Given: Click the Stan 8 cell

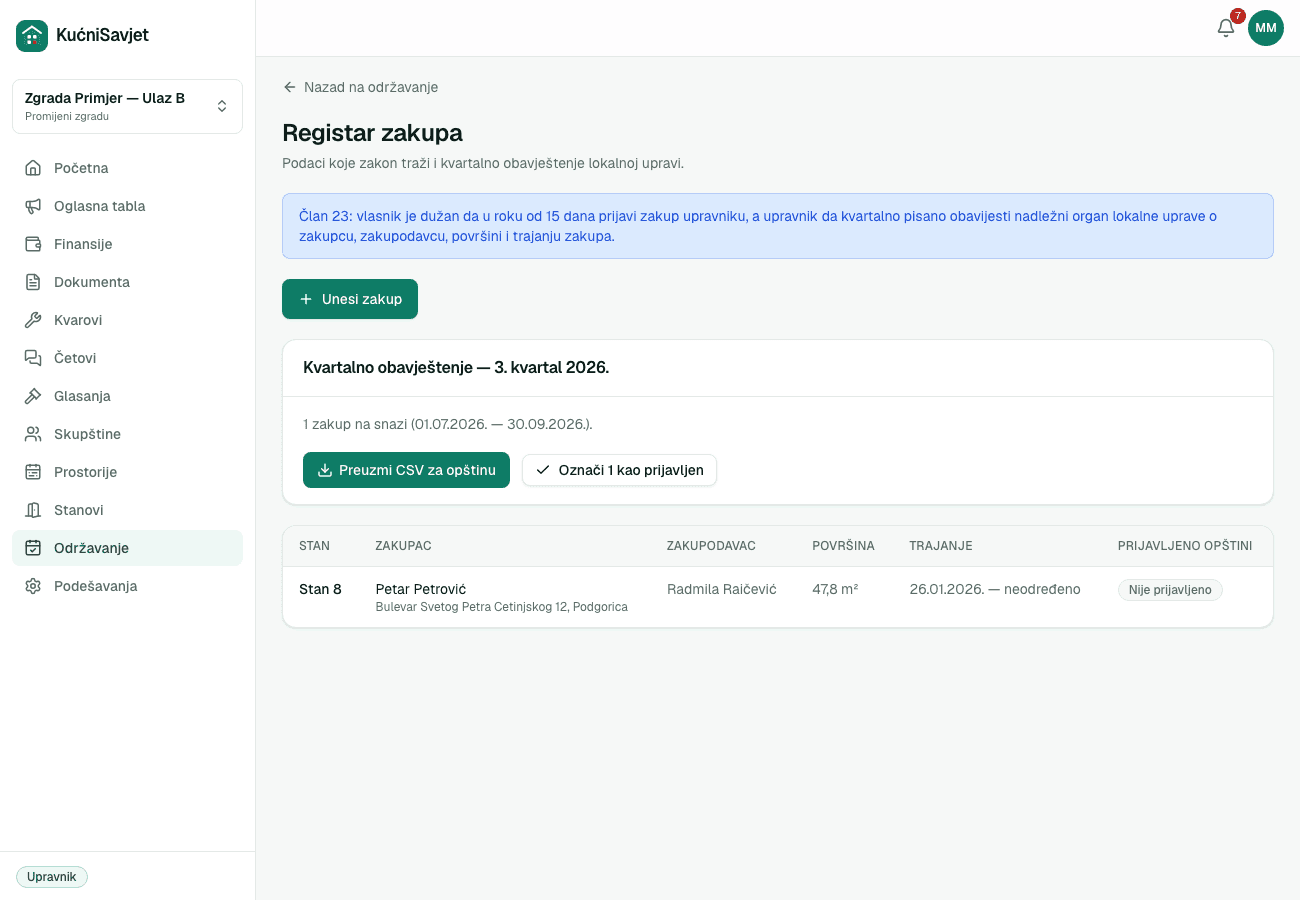Looking at the screenshot, I should click(x=320, y=589).
